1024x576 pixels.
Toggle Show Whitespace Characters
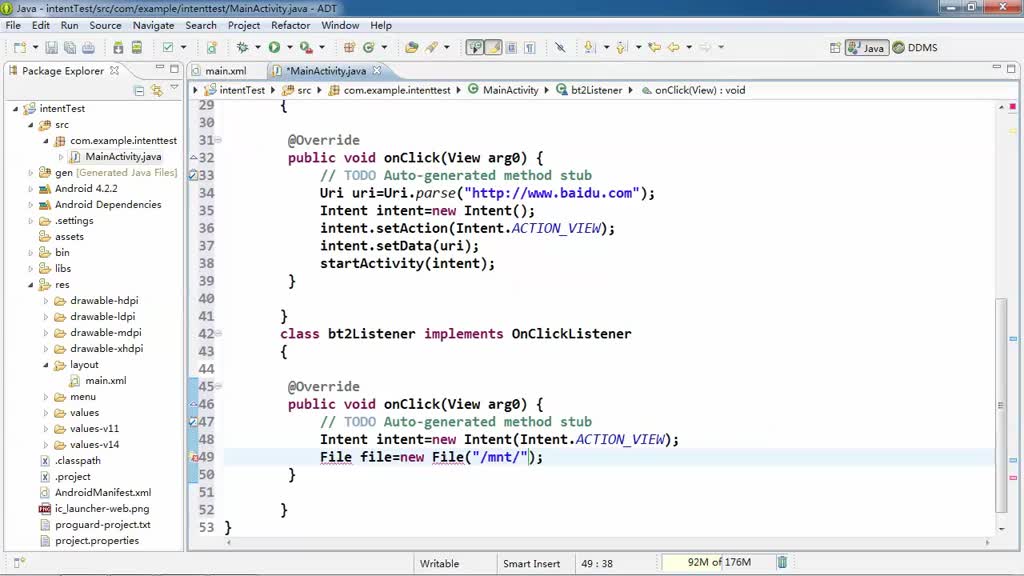click(530, 47)
